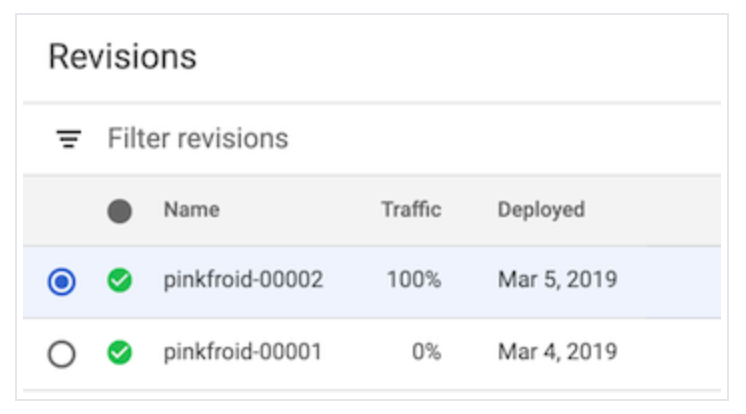Open revision pinkfroid-00001 name

coord(243,352)
